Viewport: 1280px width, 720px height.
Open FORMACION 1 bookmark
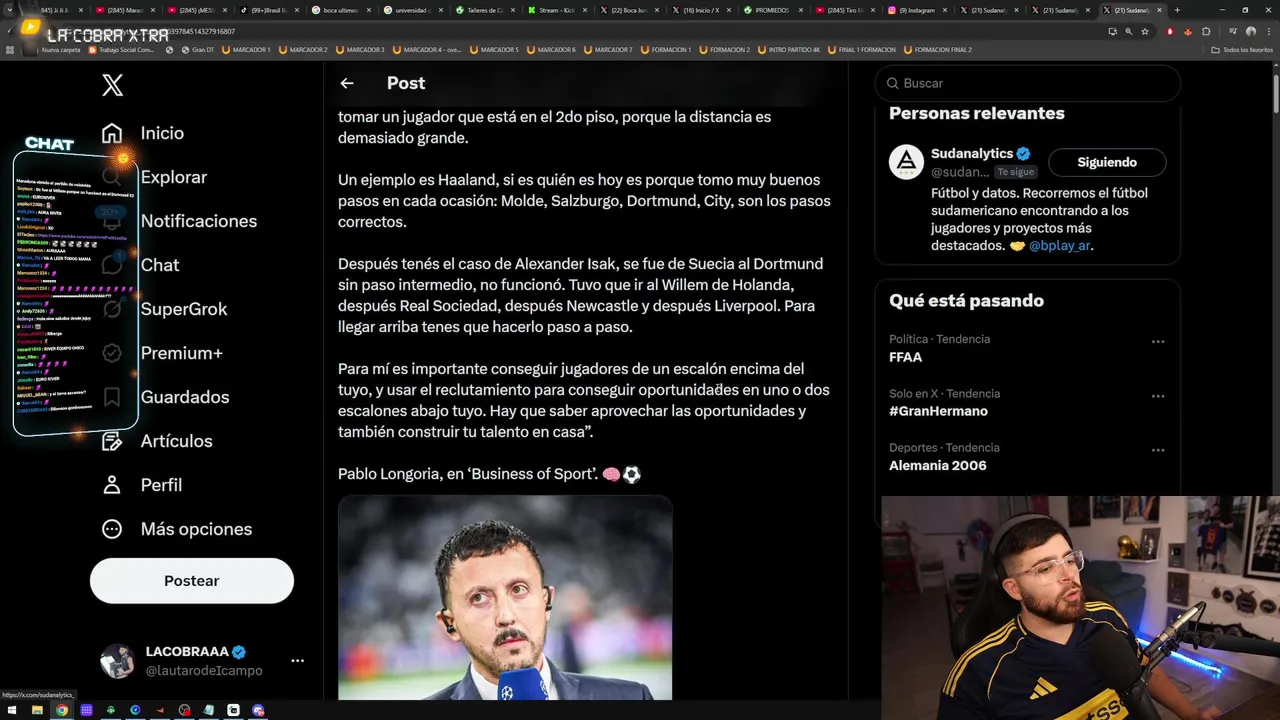[666, 49]
